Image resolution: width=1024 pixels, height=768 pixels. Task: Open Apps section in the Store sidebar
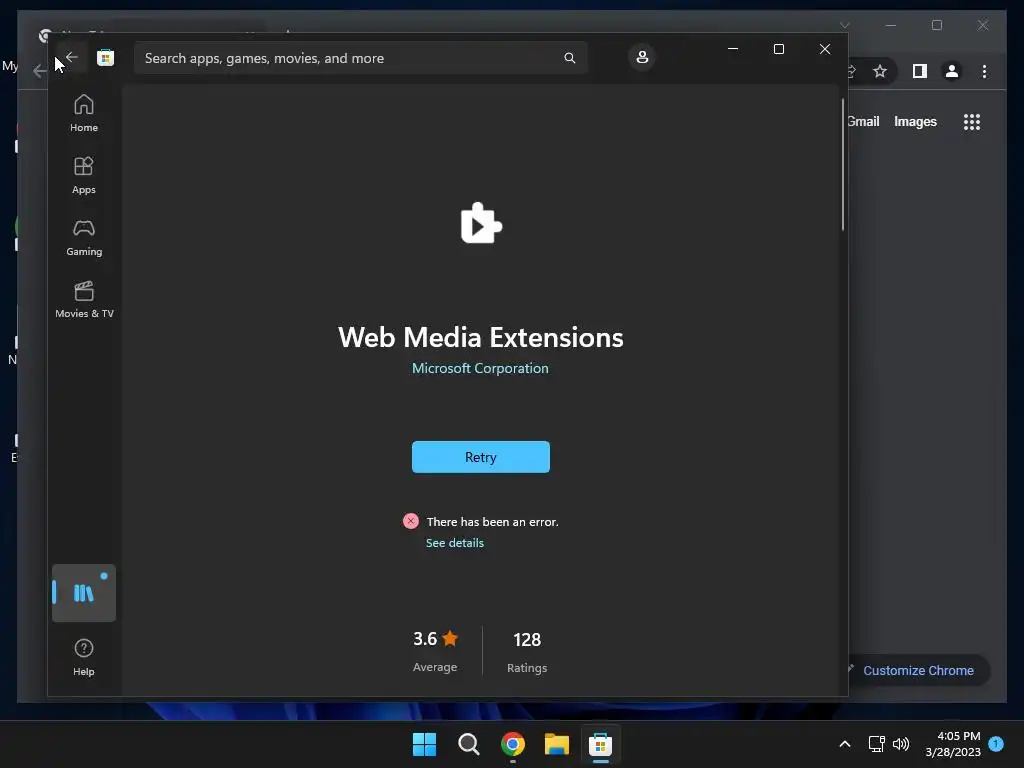pyautogui.click(x=84, y=175)
